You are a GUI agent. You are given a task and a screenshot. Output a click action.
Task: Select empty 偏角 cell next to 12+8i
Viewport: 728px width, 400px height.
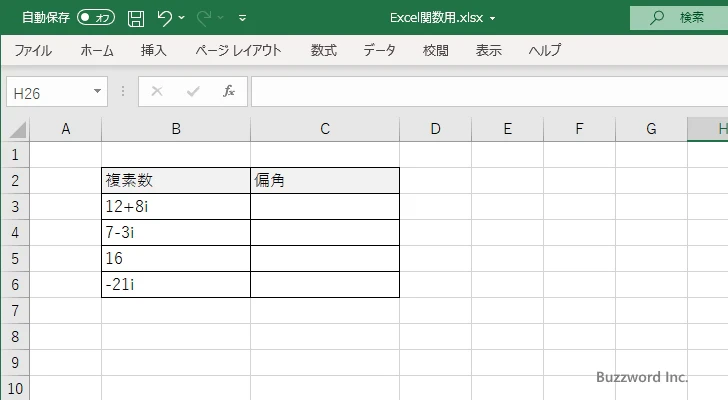[x=325, y=206]
